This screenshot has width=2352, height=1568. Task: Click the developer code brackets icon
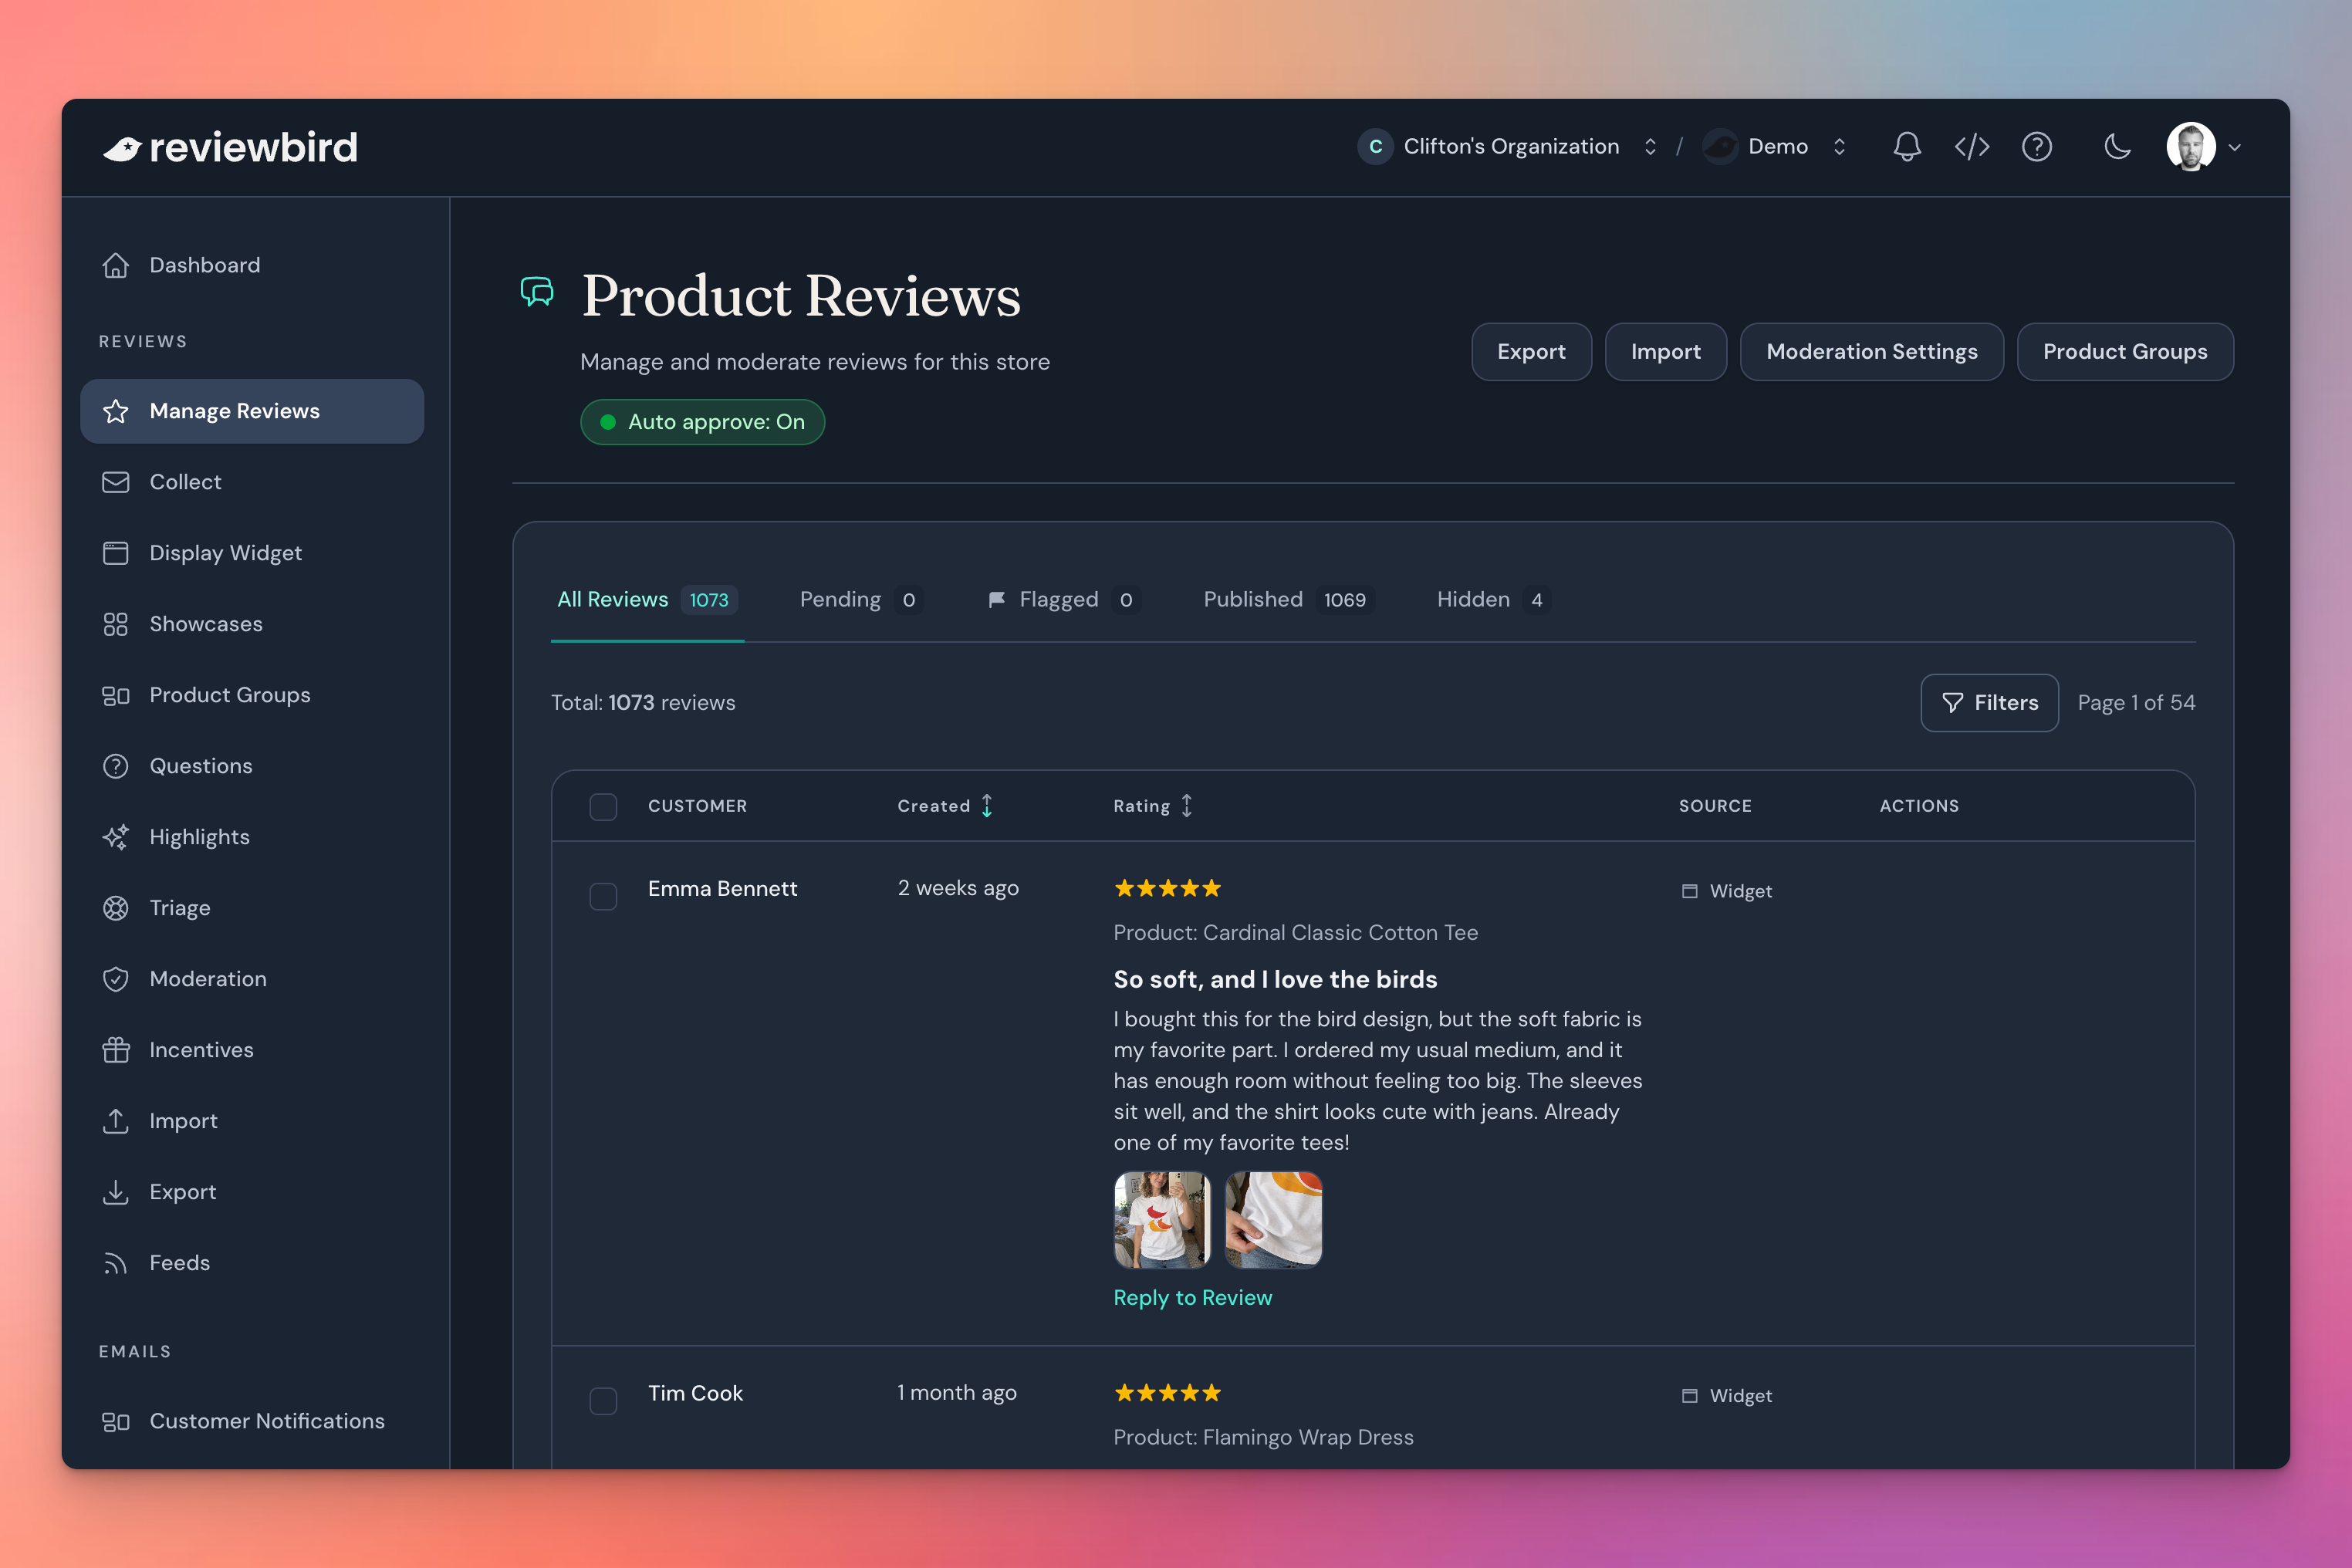pos(1972,147)
